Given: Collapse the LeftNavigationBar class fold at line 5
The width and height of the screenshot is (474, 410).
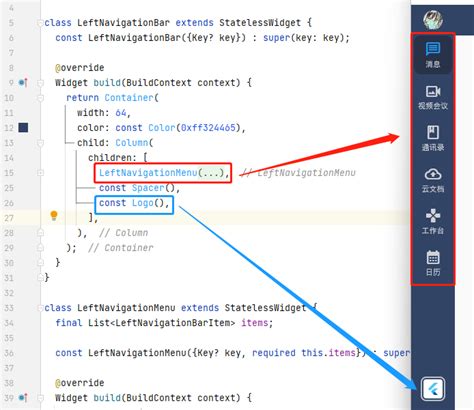Looking at the screenshot, I should point(40,23).
